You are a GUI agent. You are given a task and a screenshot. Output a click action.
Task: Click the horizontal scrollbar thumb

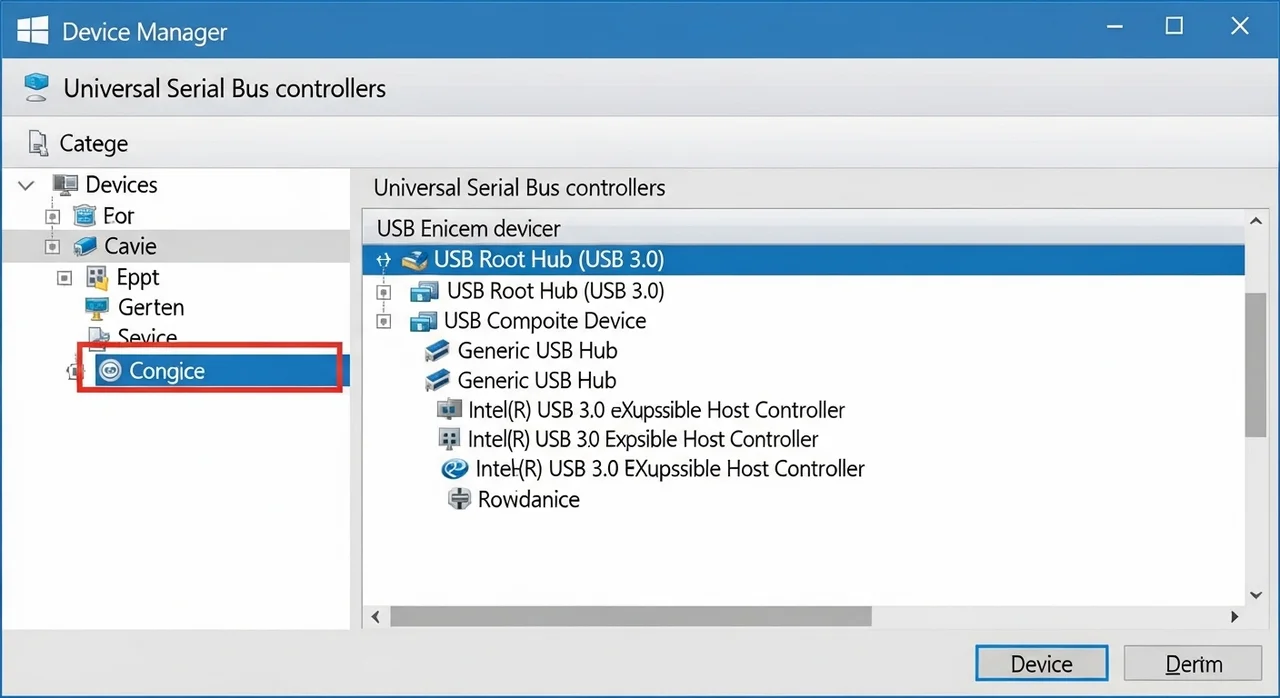[x=630, y=617]
